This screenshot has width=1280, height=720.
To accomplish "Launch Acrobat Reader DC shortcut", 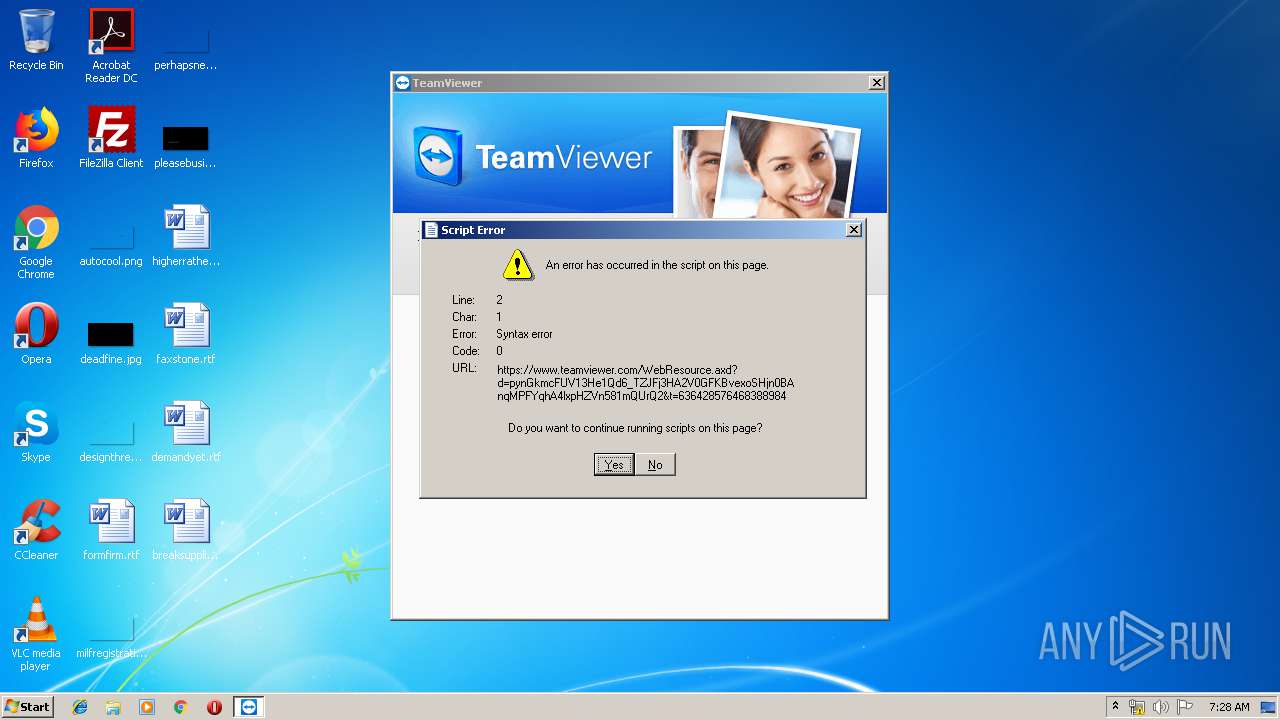I will (x=111, y=46).
